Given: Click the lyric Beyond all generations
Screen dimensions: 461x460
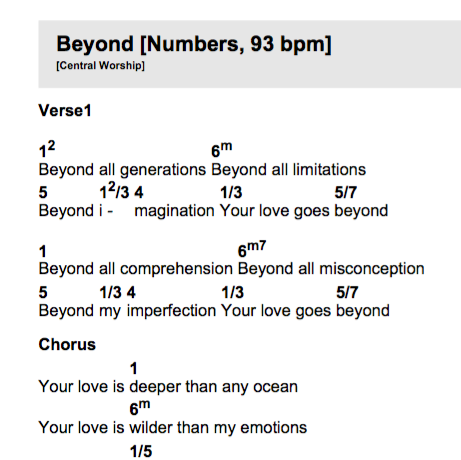Looking at the screenshot, I should coord(122,170).
